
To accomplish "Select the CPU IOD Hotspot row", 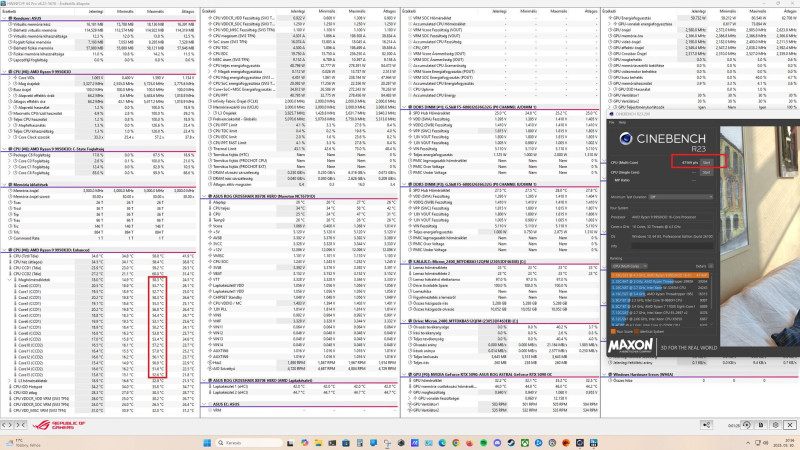I will [98, 387].
